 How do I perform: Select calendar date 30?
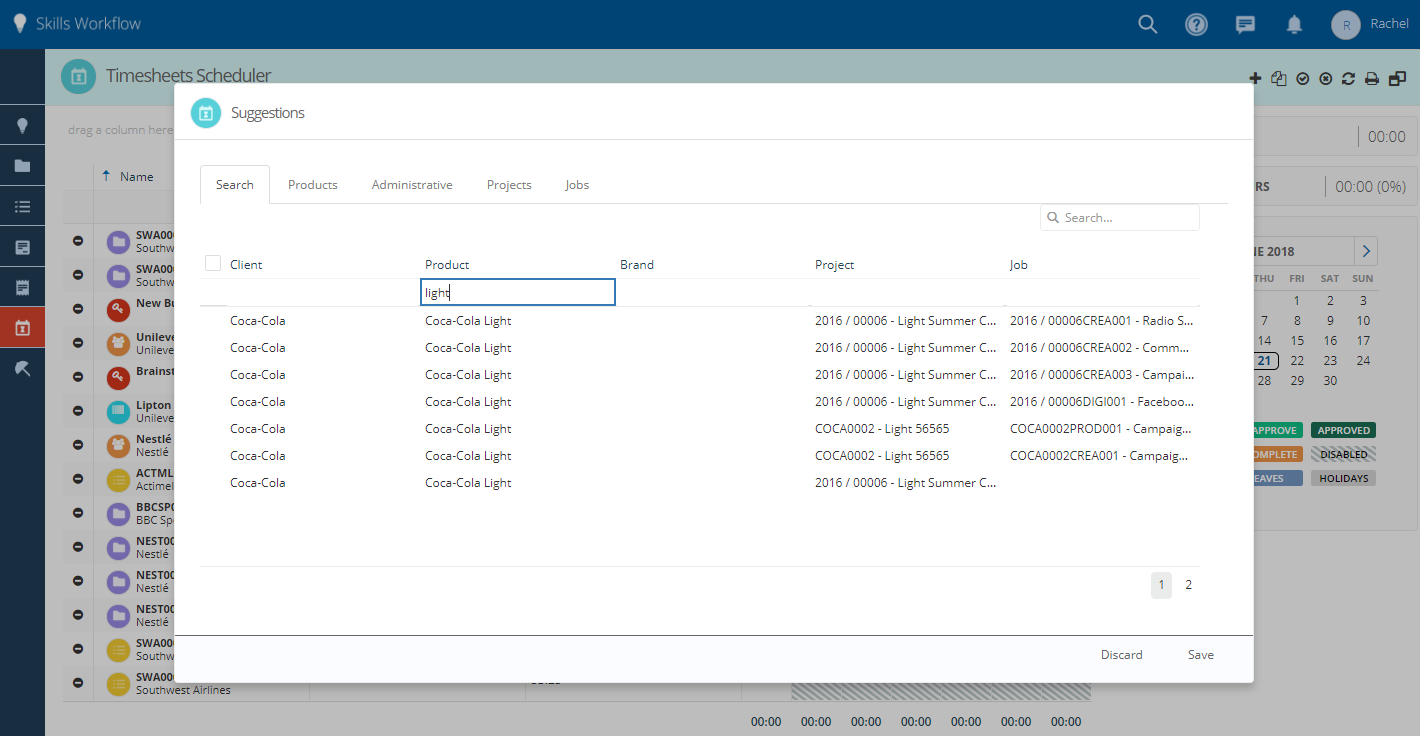click(1330, 380)
